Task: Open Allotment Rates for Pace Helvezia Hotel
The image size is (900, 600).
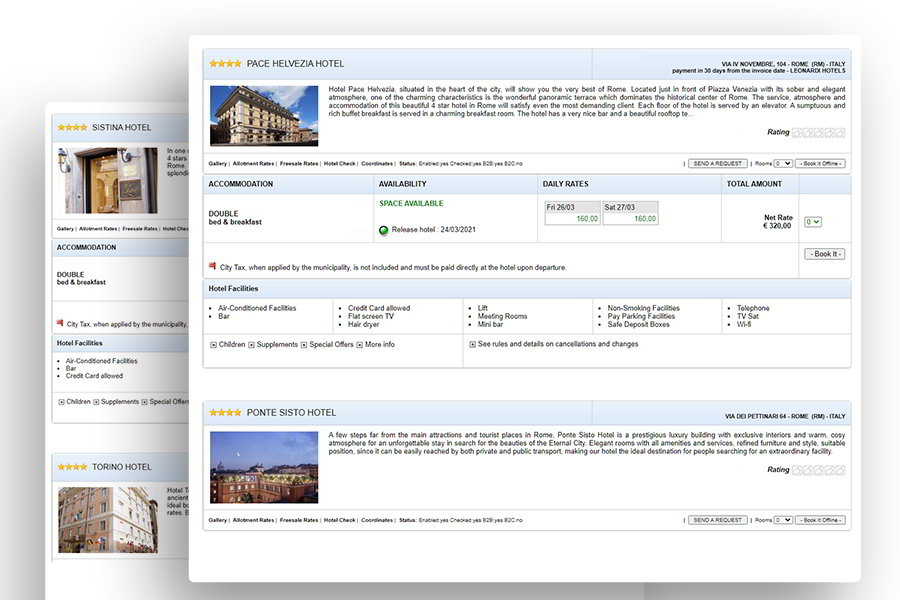Action: 253,164
